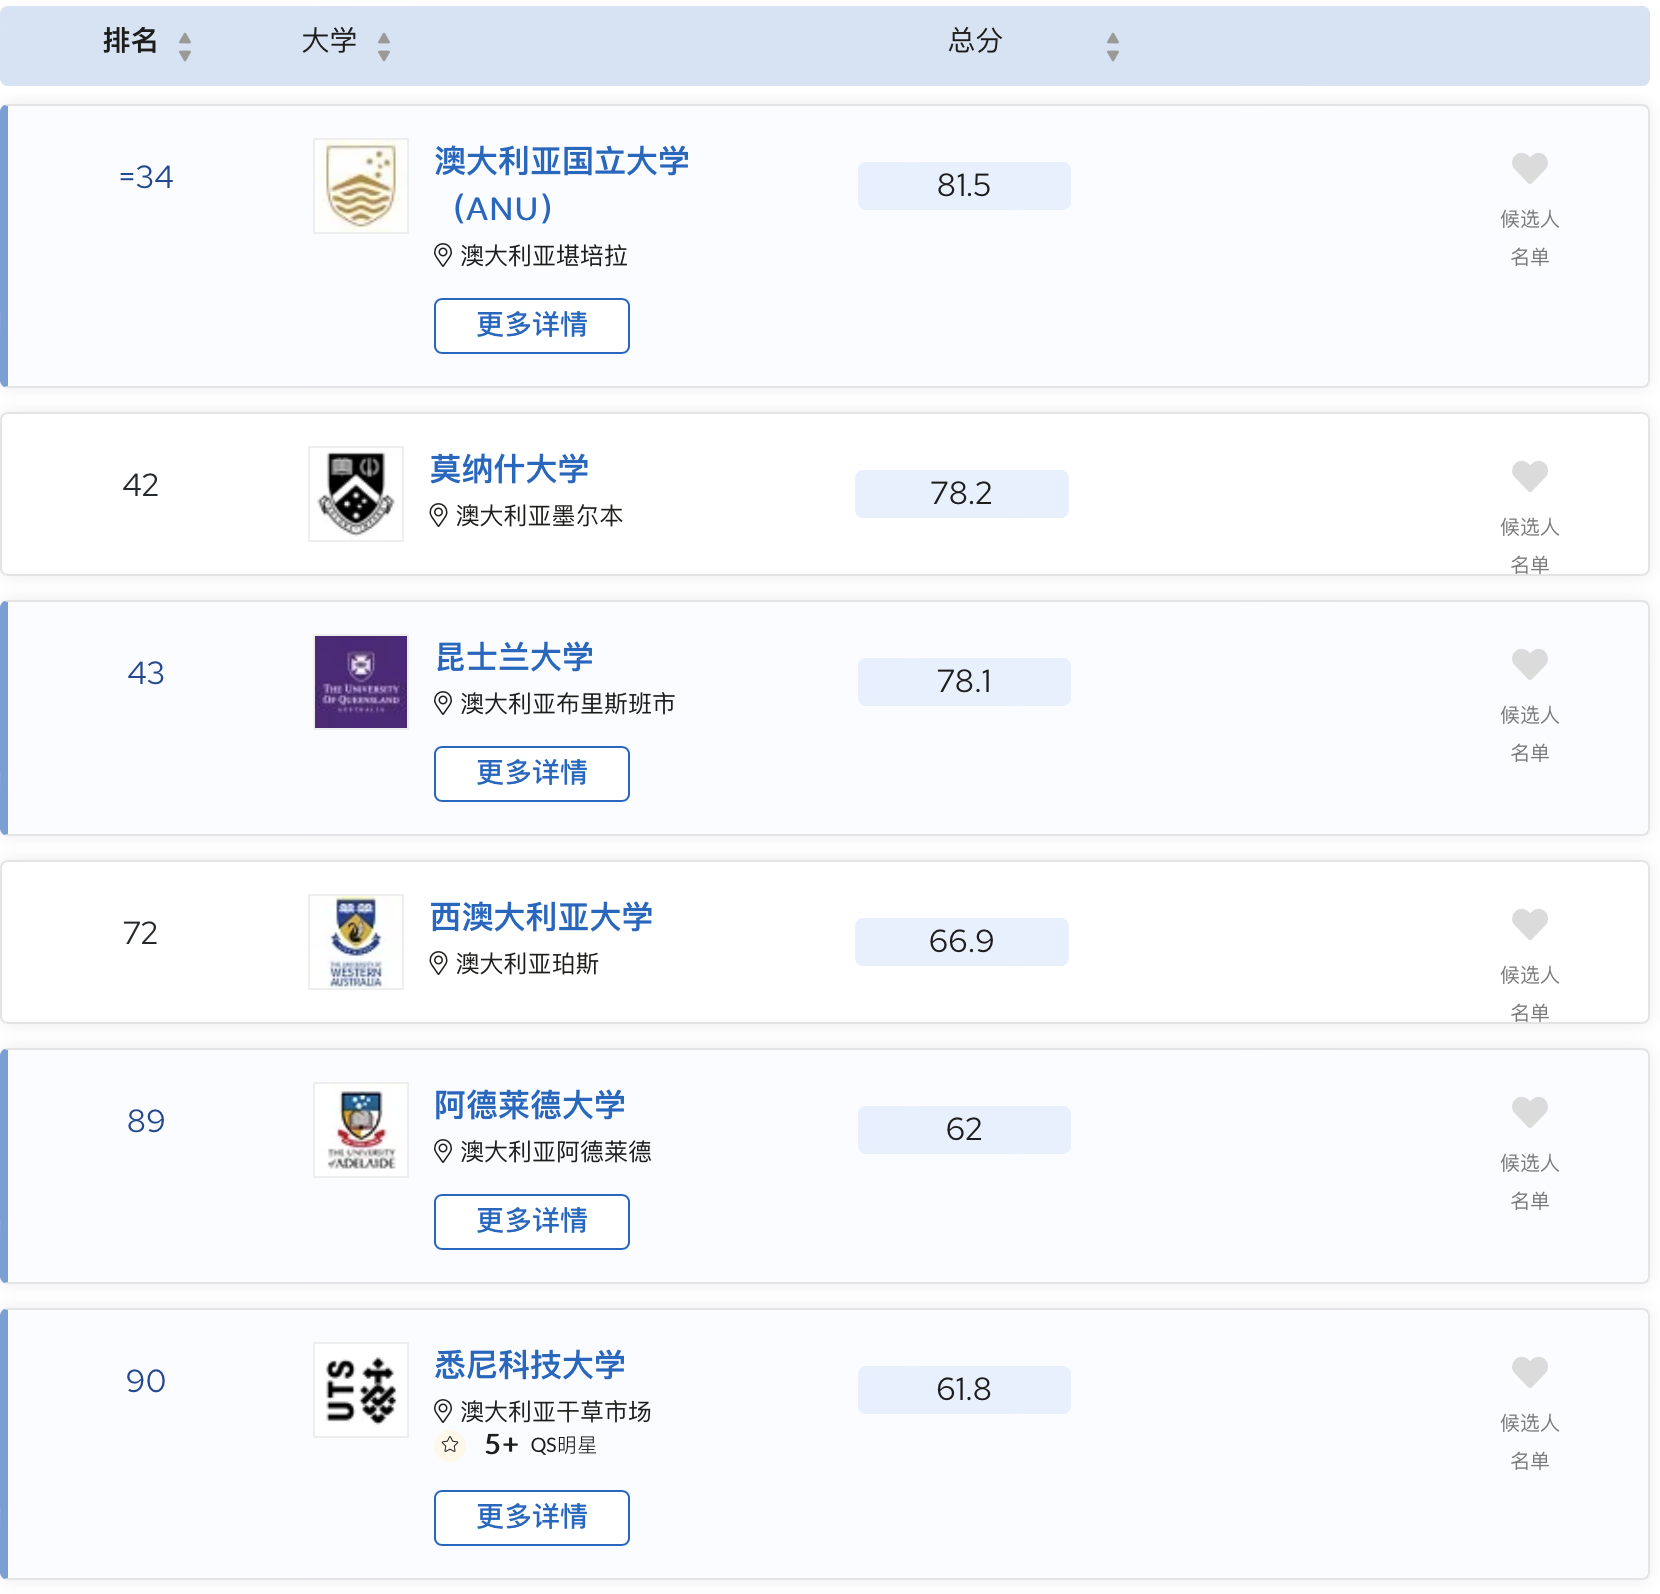Screen dimensions: 1660x1594
Task: Click the University of Adelaide logo
Action: pyautogui.click(x=360, y=1130)
